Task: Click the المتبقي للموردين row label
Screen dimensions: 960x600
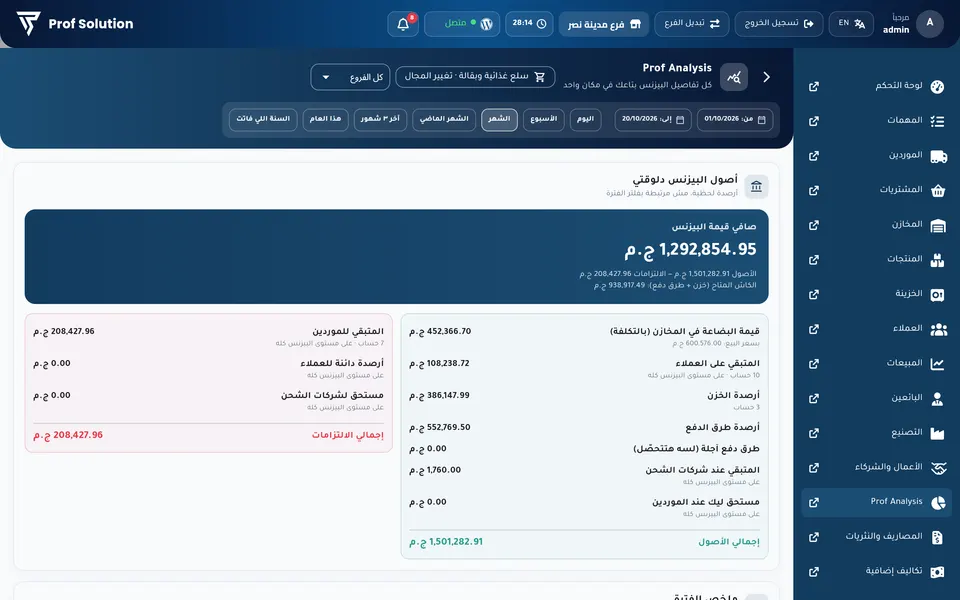Action: 348,331
